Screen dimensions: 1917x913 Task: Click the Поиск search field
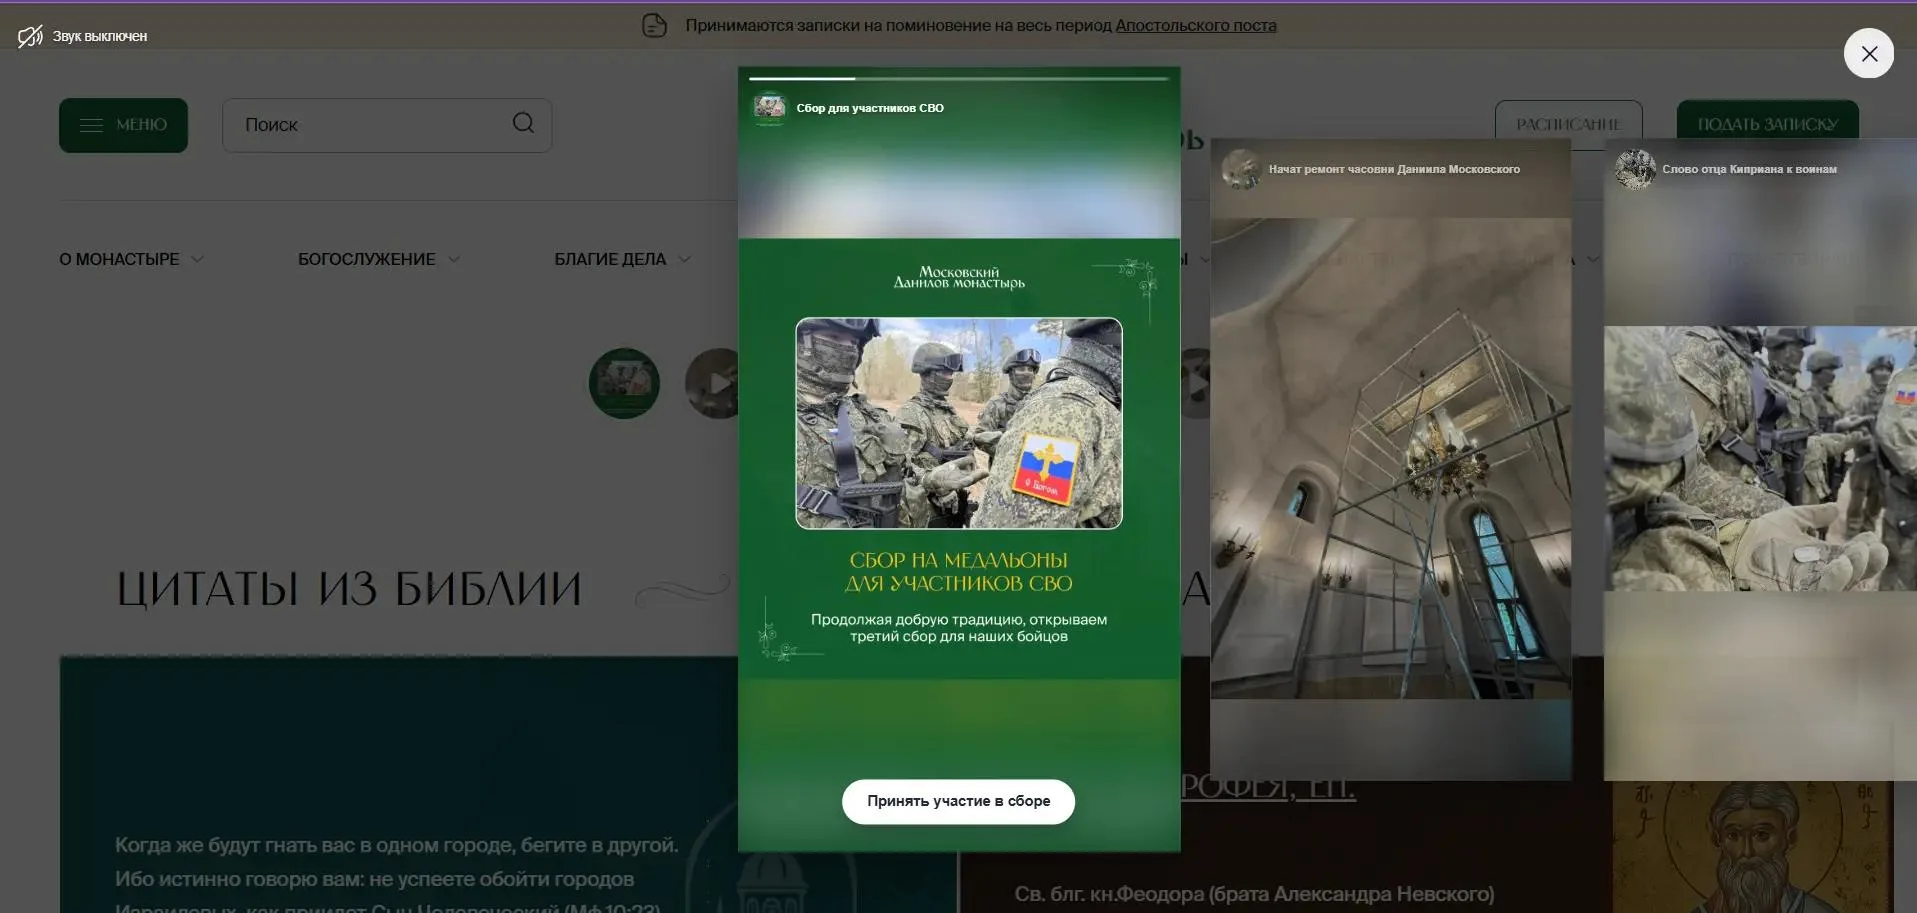[x=387, y=125]
